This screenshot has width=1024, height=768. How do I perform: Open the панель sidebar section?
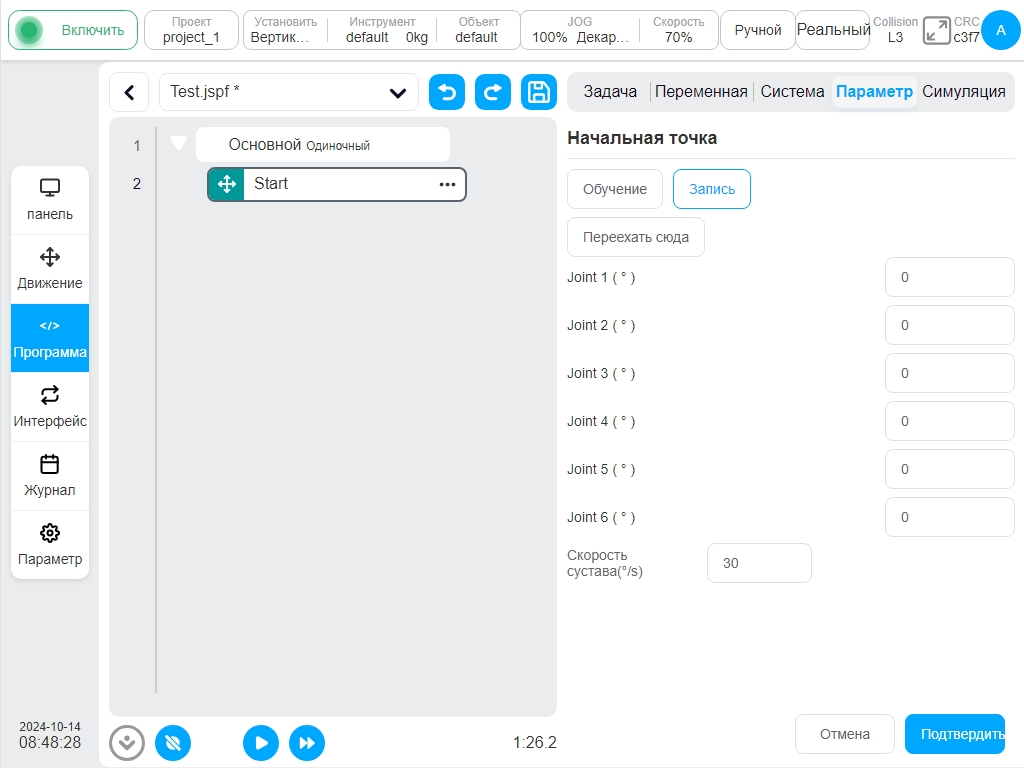(x=50, y=200)
